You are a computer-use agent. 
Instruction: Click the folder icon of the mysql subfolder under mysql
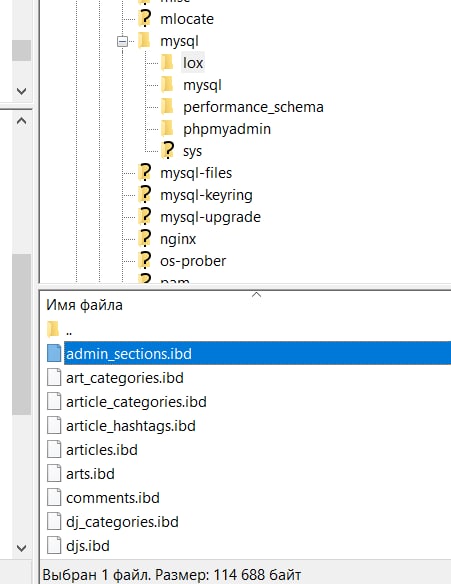coord(167,85)
